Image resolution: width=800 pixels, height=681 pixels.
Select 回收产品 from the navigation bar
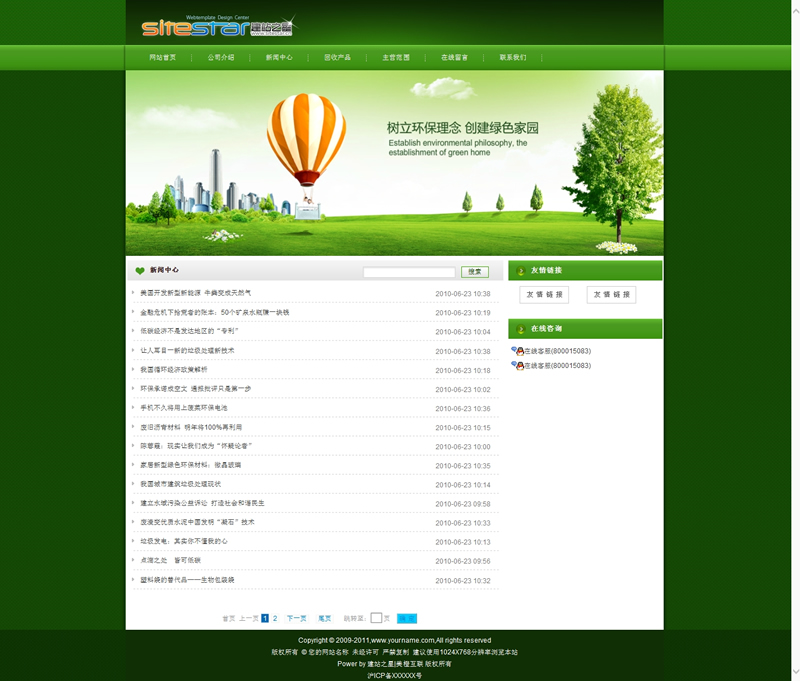[337, 58]
